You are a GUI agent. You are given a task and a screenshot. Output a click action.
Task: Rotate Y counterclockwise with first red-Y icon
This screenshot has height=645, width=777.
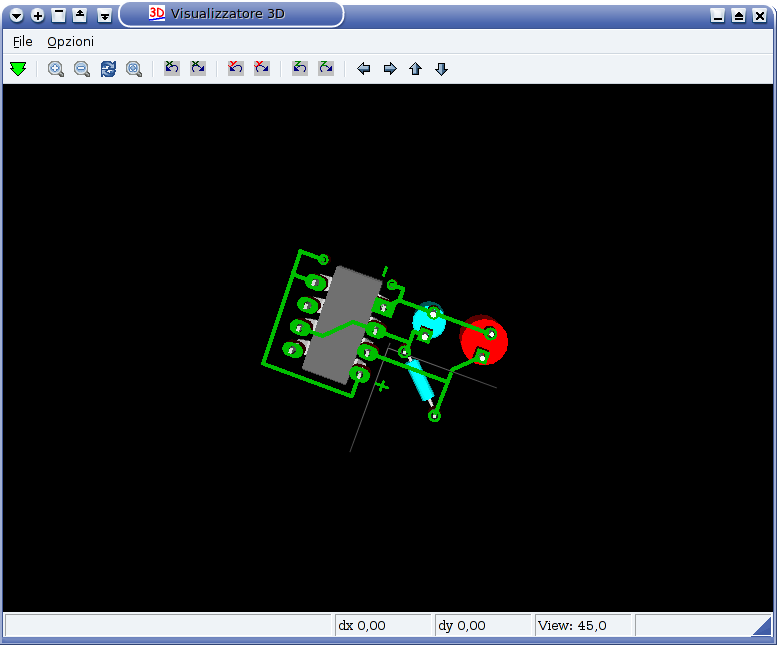pos(235,68)
